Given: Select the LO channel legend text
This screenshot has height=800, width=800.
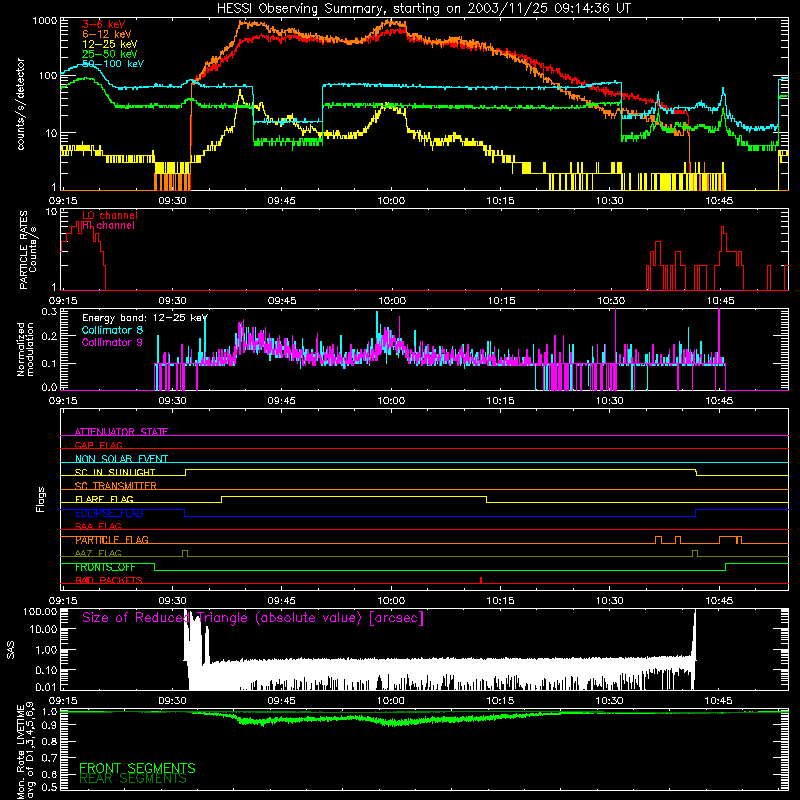Looking at the screenshot, I should [110, 215].
